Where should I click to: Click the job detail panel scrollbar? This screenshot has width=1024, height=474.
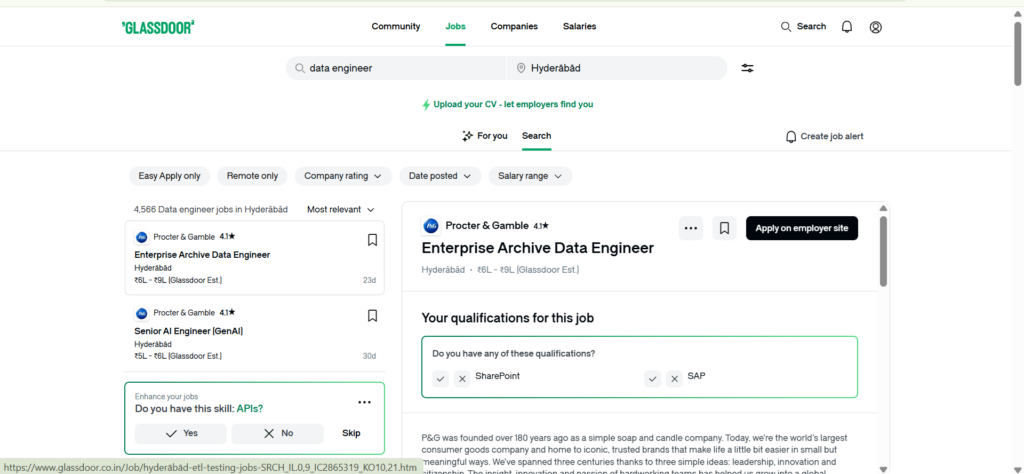[x=884, y=251]
